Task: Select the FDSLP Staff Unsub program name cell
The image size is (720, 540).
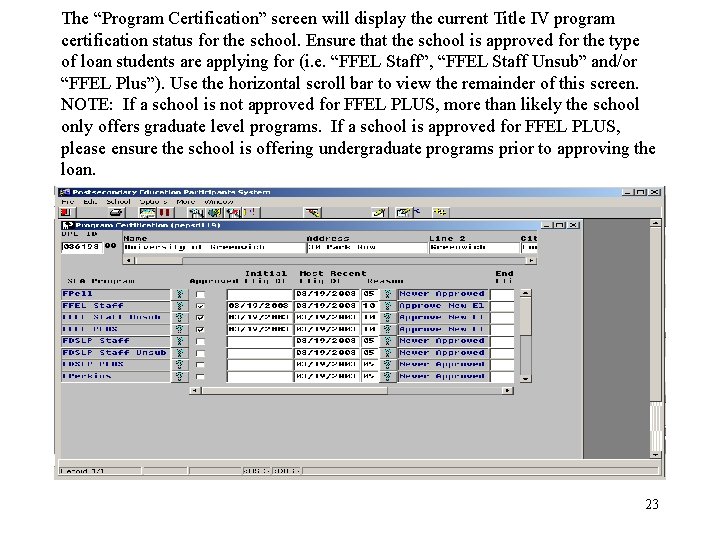Action: 116,353
